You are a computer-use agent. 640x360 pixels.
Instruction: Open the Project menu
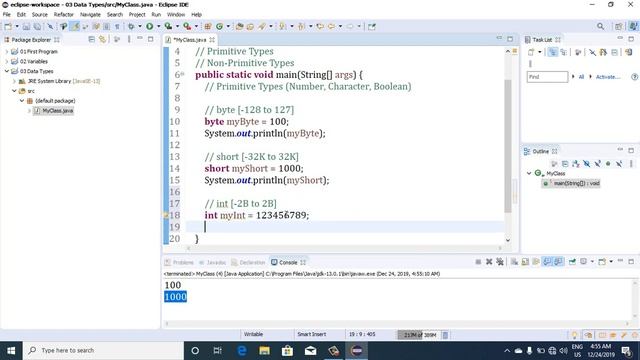coord(137,14)
